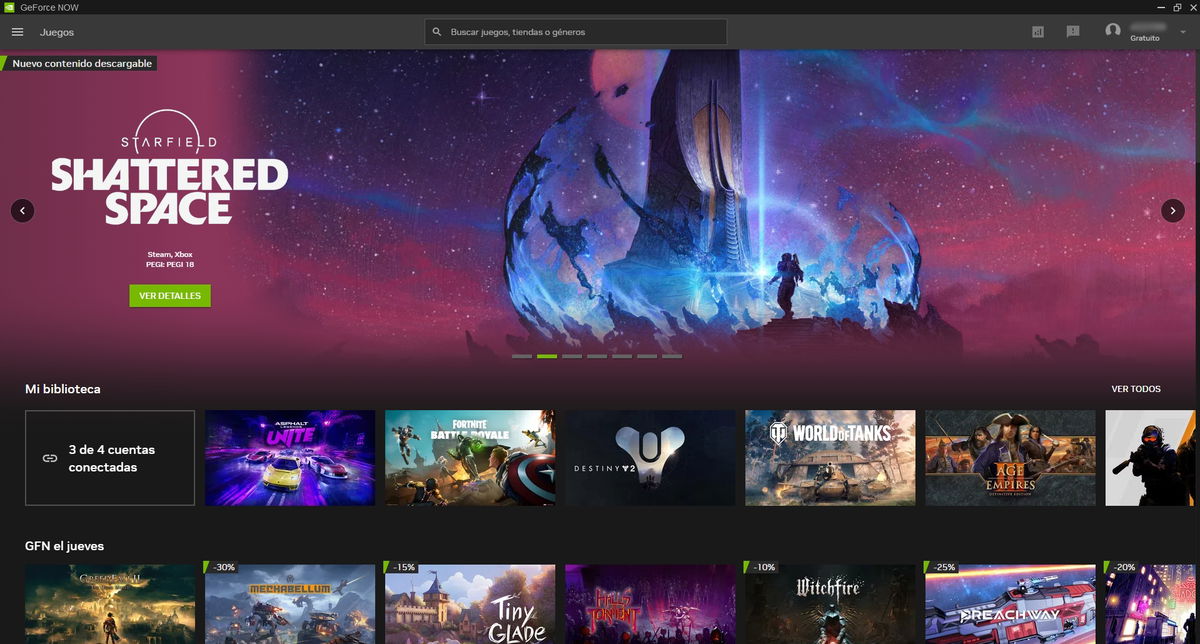Viewport: 1200px width, 644px height.
Task: Open Destiny 2 from Mi biblioteca
Action: pos(649,457)
